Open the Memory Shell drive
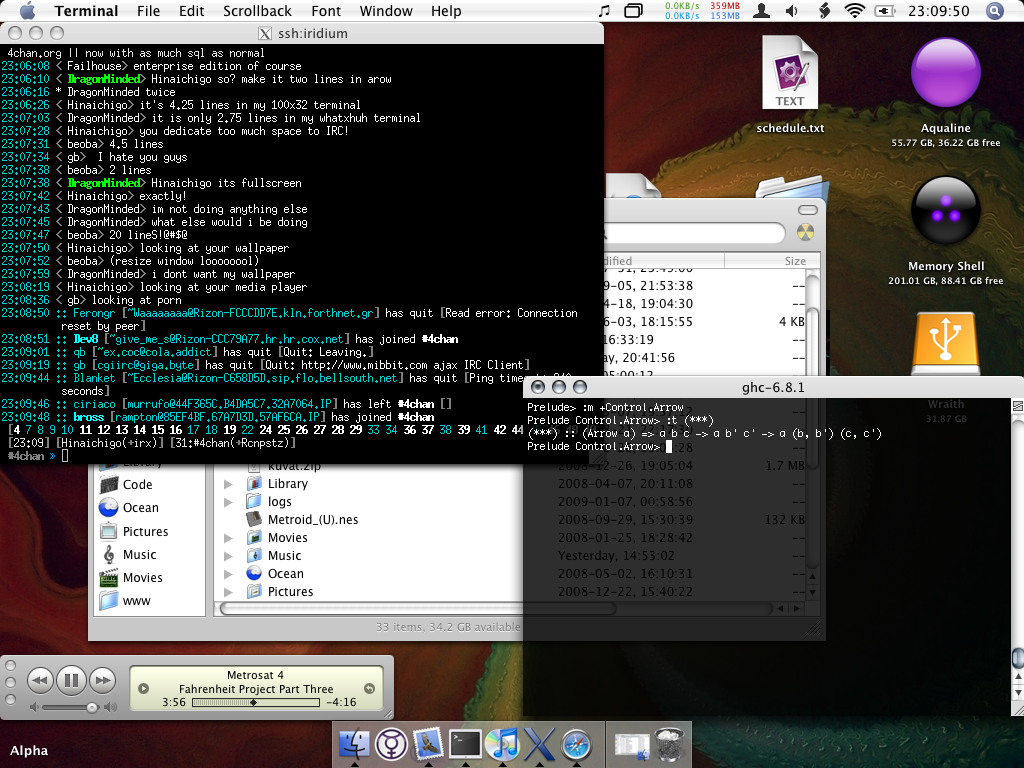Viewport: 1024px width, 768px height. (945, 211)
